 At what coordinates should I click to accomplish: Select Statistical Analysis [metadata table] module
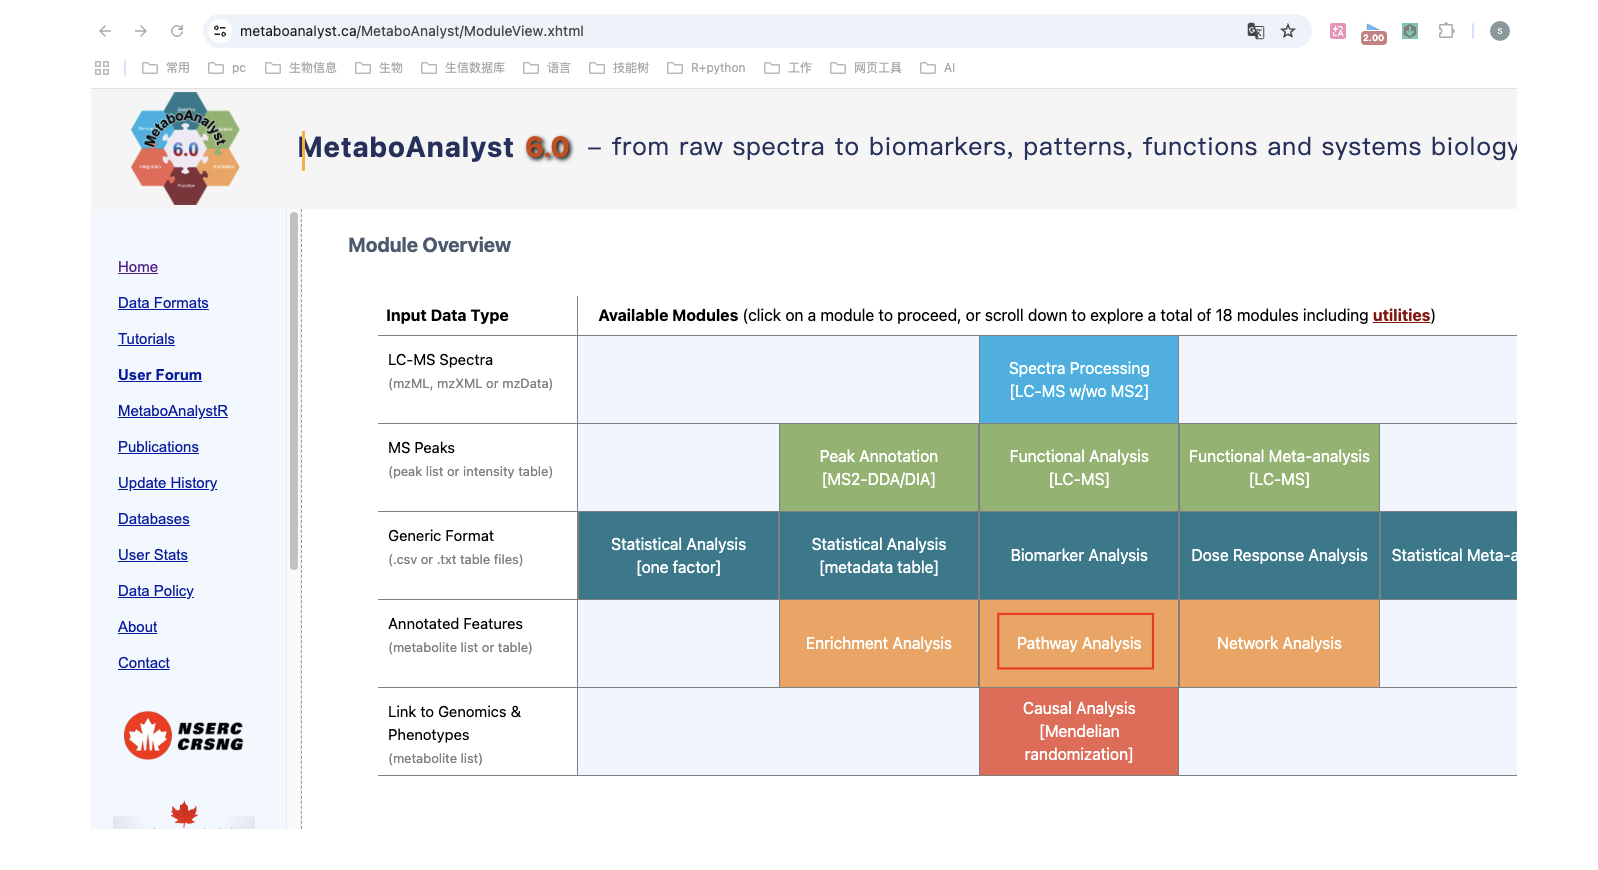(879, 556)
